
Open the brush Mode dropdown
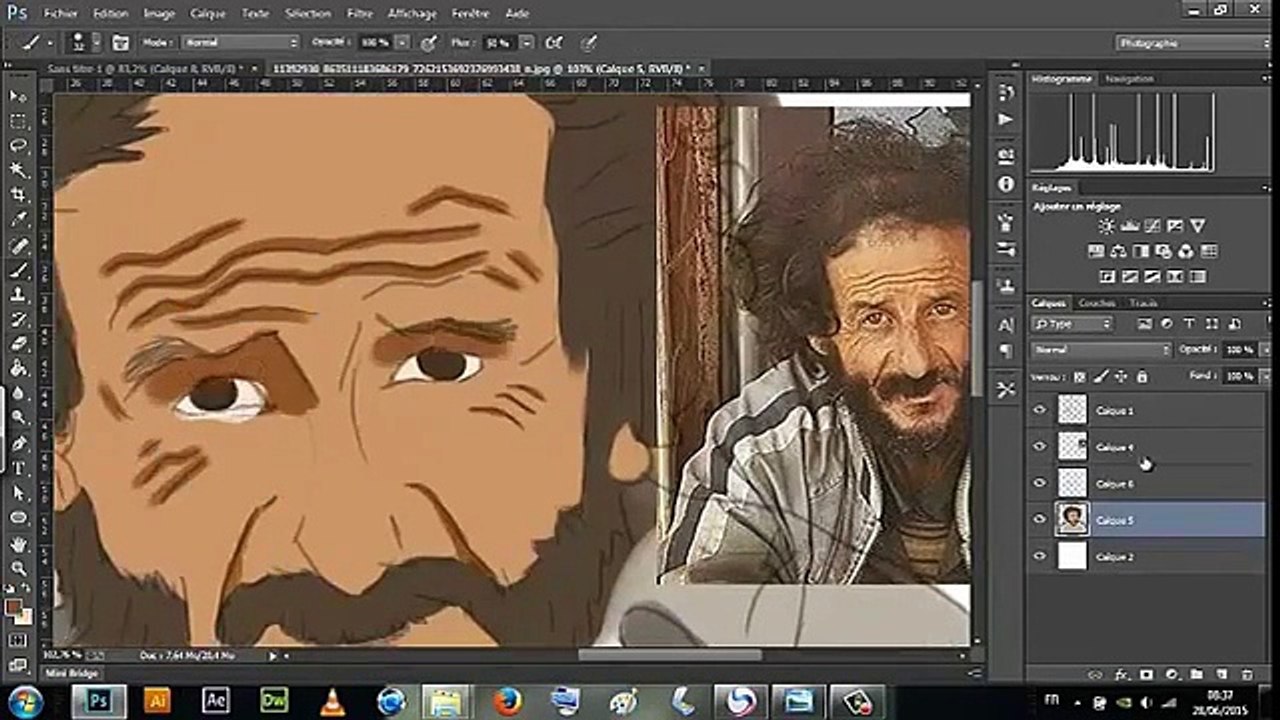[x=238, y=43]
